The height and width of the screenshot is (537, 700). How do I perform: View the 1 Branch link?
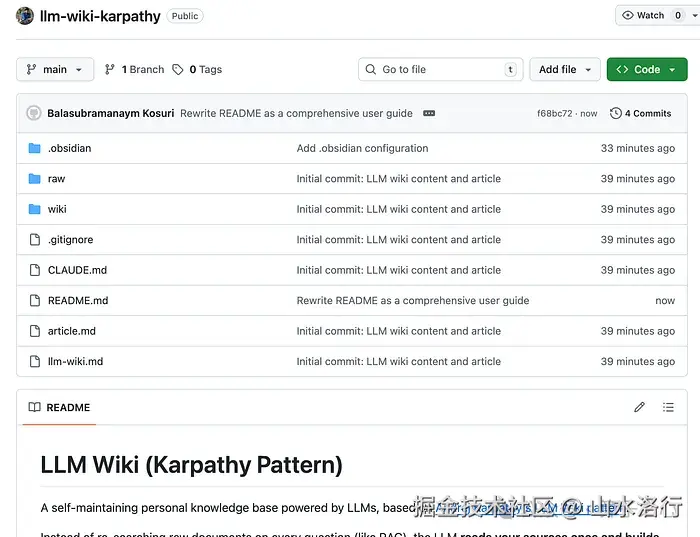coord(134,69)
